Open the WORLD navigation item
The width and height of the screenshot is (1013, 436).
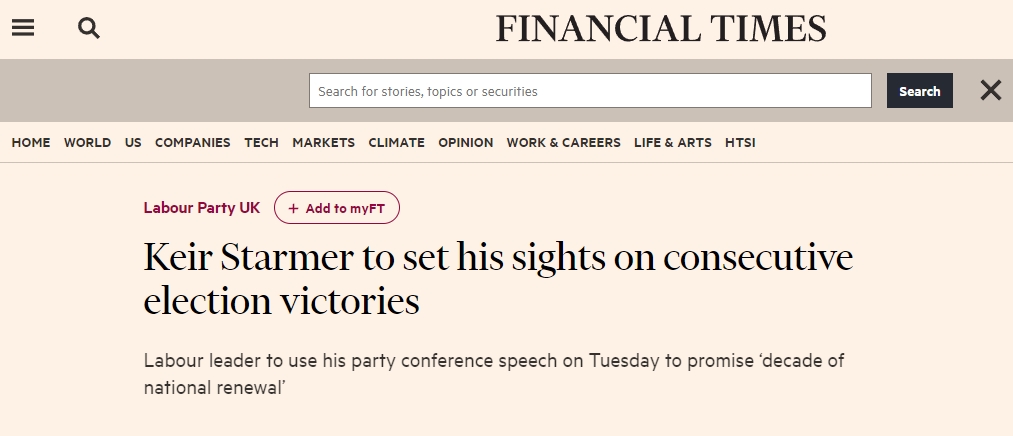click(87, 143)
